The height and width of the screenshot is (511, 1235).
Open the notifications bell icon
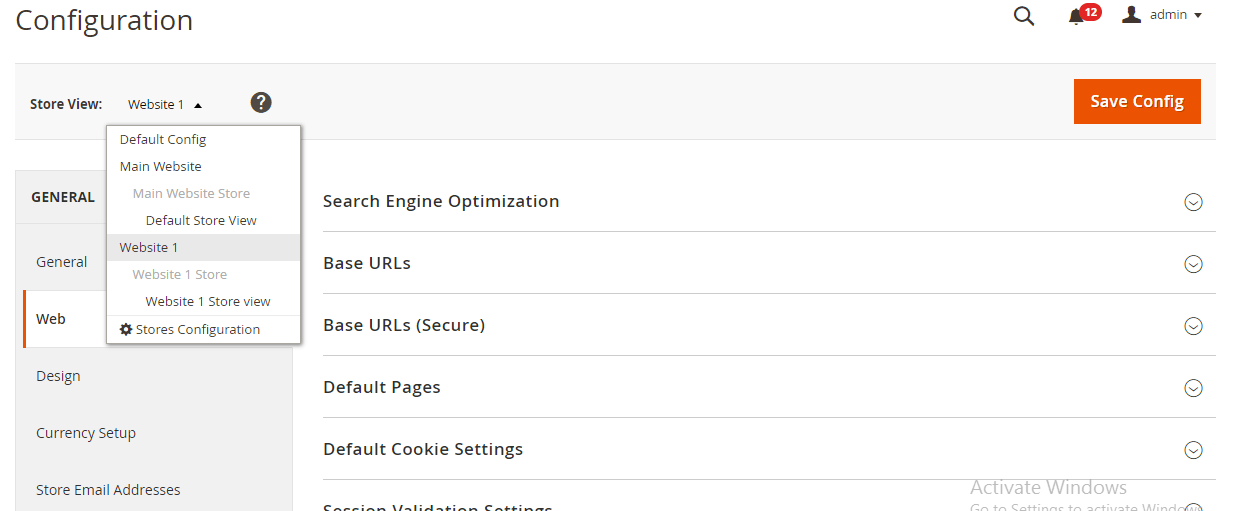click(x=1076, y=16)
